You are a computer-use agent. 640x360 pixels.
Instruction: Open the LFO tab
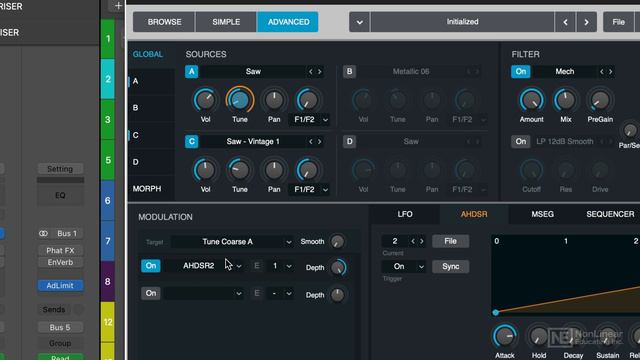[x=405, y=214]
